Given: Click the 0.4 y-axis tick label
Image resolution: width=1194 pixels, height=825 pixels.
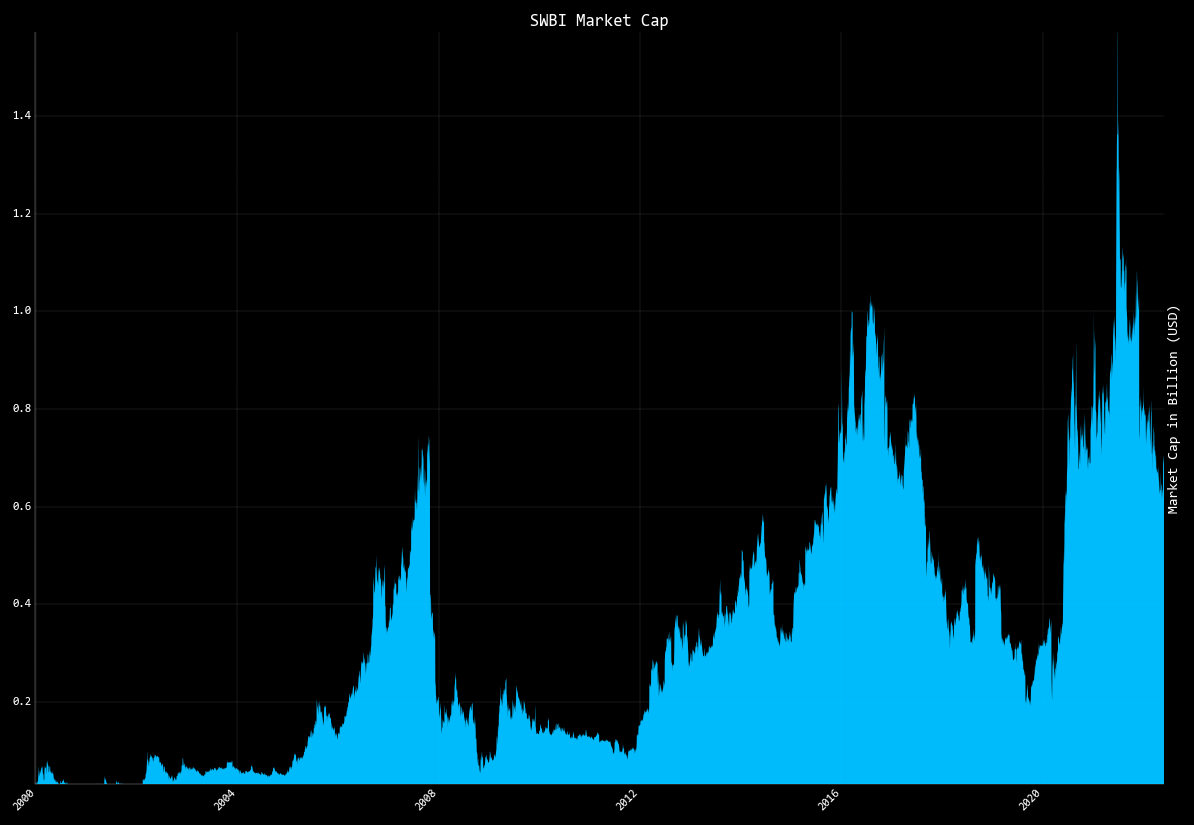Looking at the screenshot, I should [x=21, y=604].
